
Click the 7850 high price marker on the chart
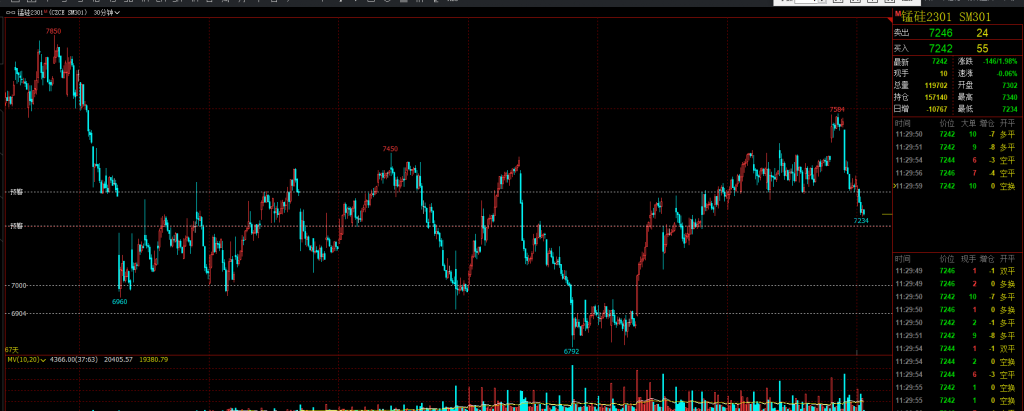(53, 31)
